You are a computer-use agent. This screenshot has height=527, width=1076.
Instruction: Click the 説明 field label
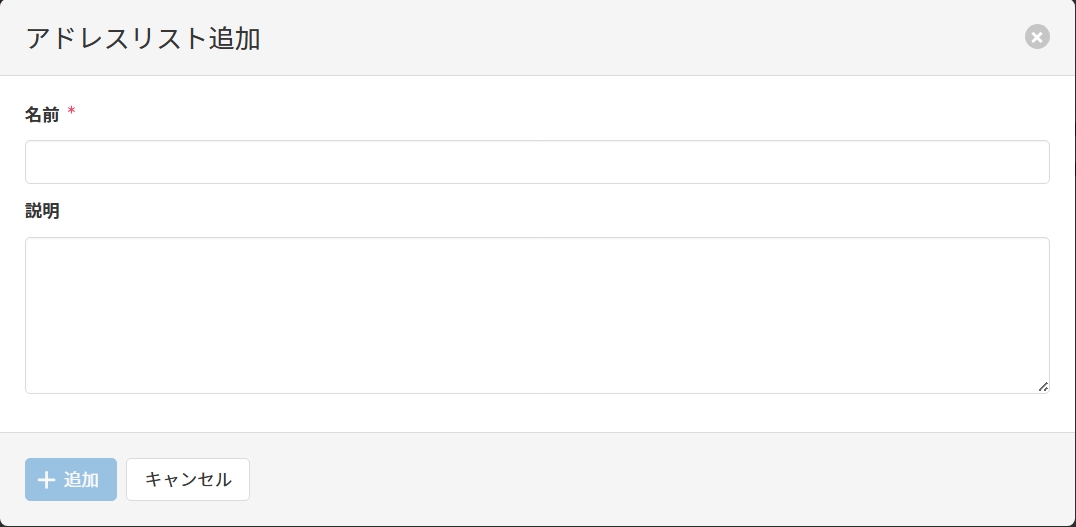42,211
